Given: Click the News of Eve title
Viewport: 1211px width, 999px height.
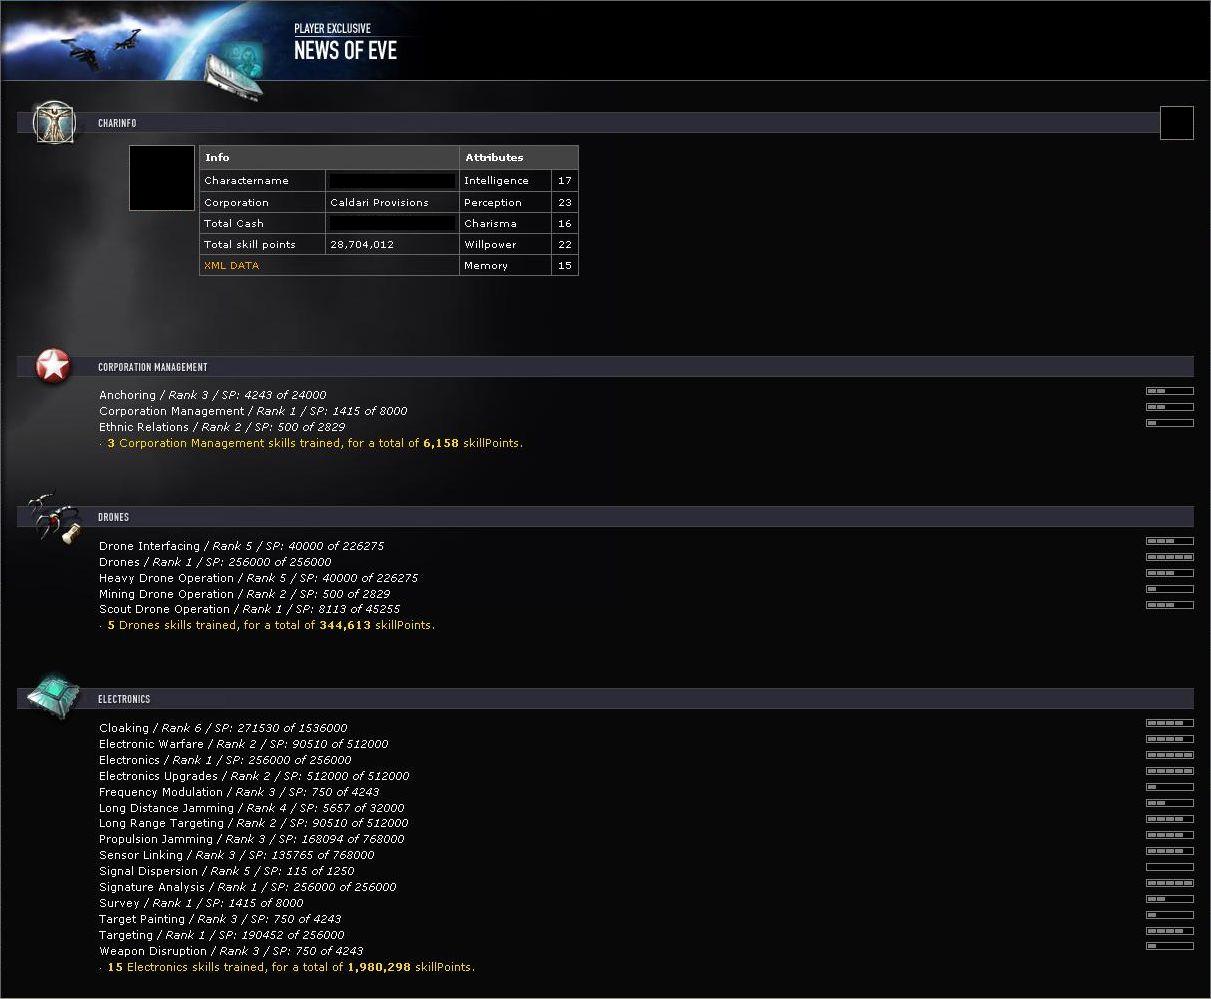Looking at the screenshot, I should pyautogui.click(x=345, y=51).
